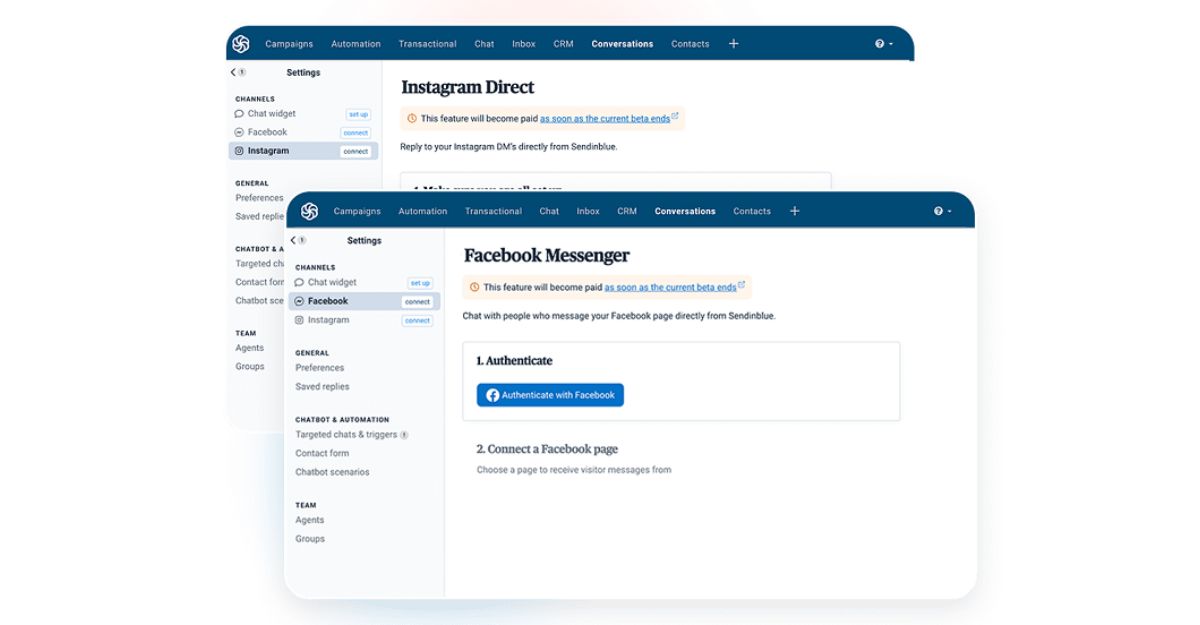Click set up button beside Chat widget, front window
The image size is (1200, 625).
coord(420,283)
